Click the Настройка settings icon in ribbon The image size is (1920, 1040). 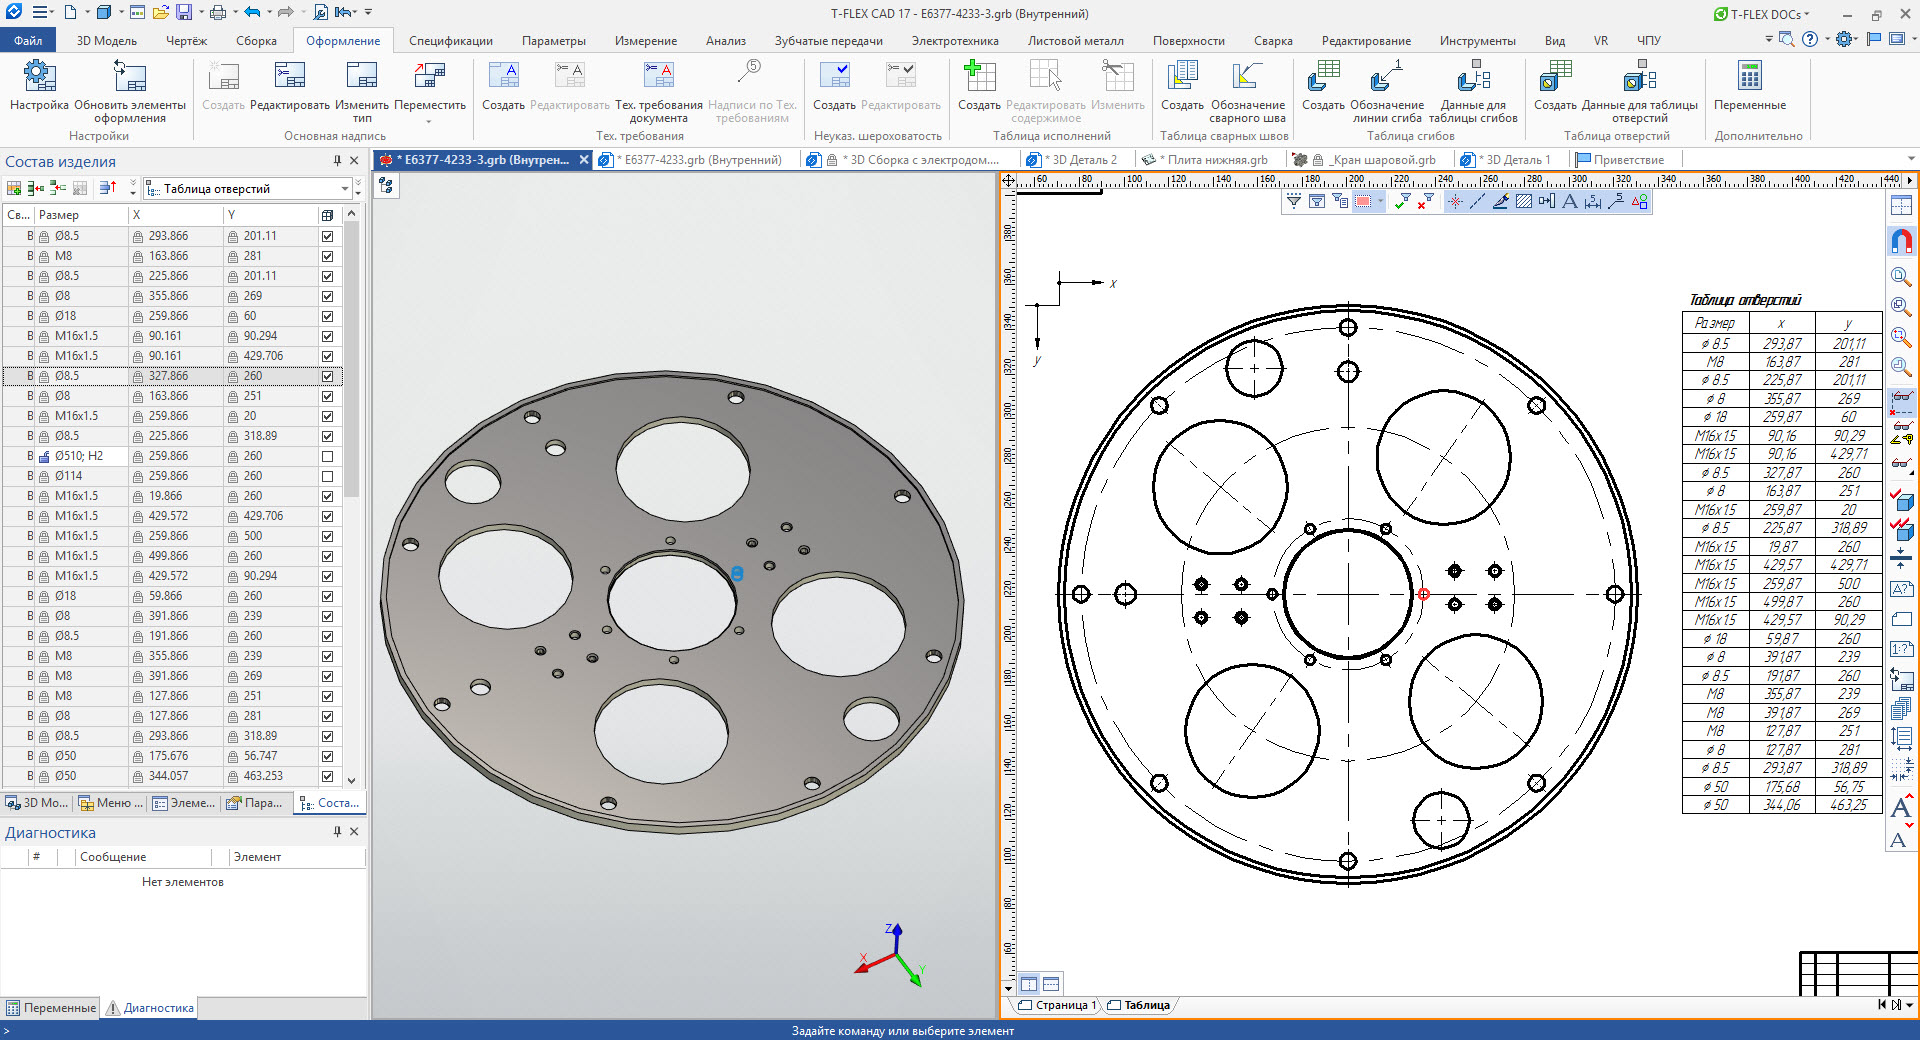pos(39,77)
